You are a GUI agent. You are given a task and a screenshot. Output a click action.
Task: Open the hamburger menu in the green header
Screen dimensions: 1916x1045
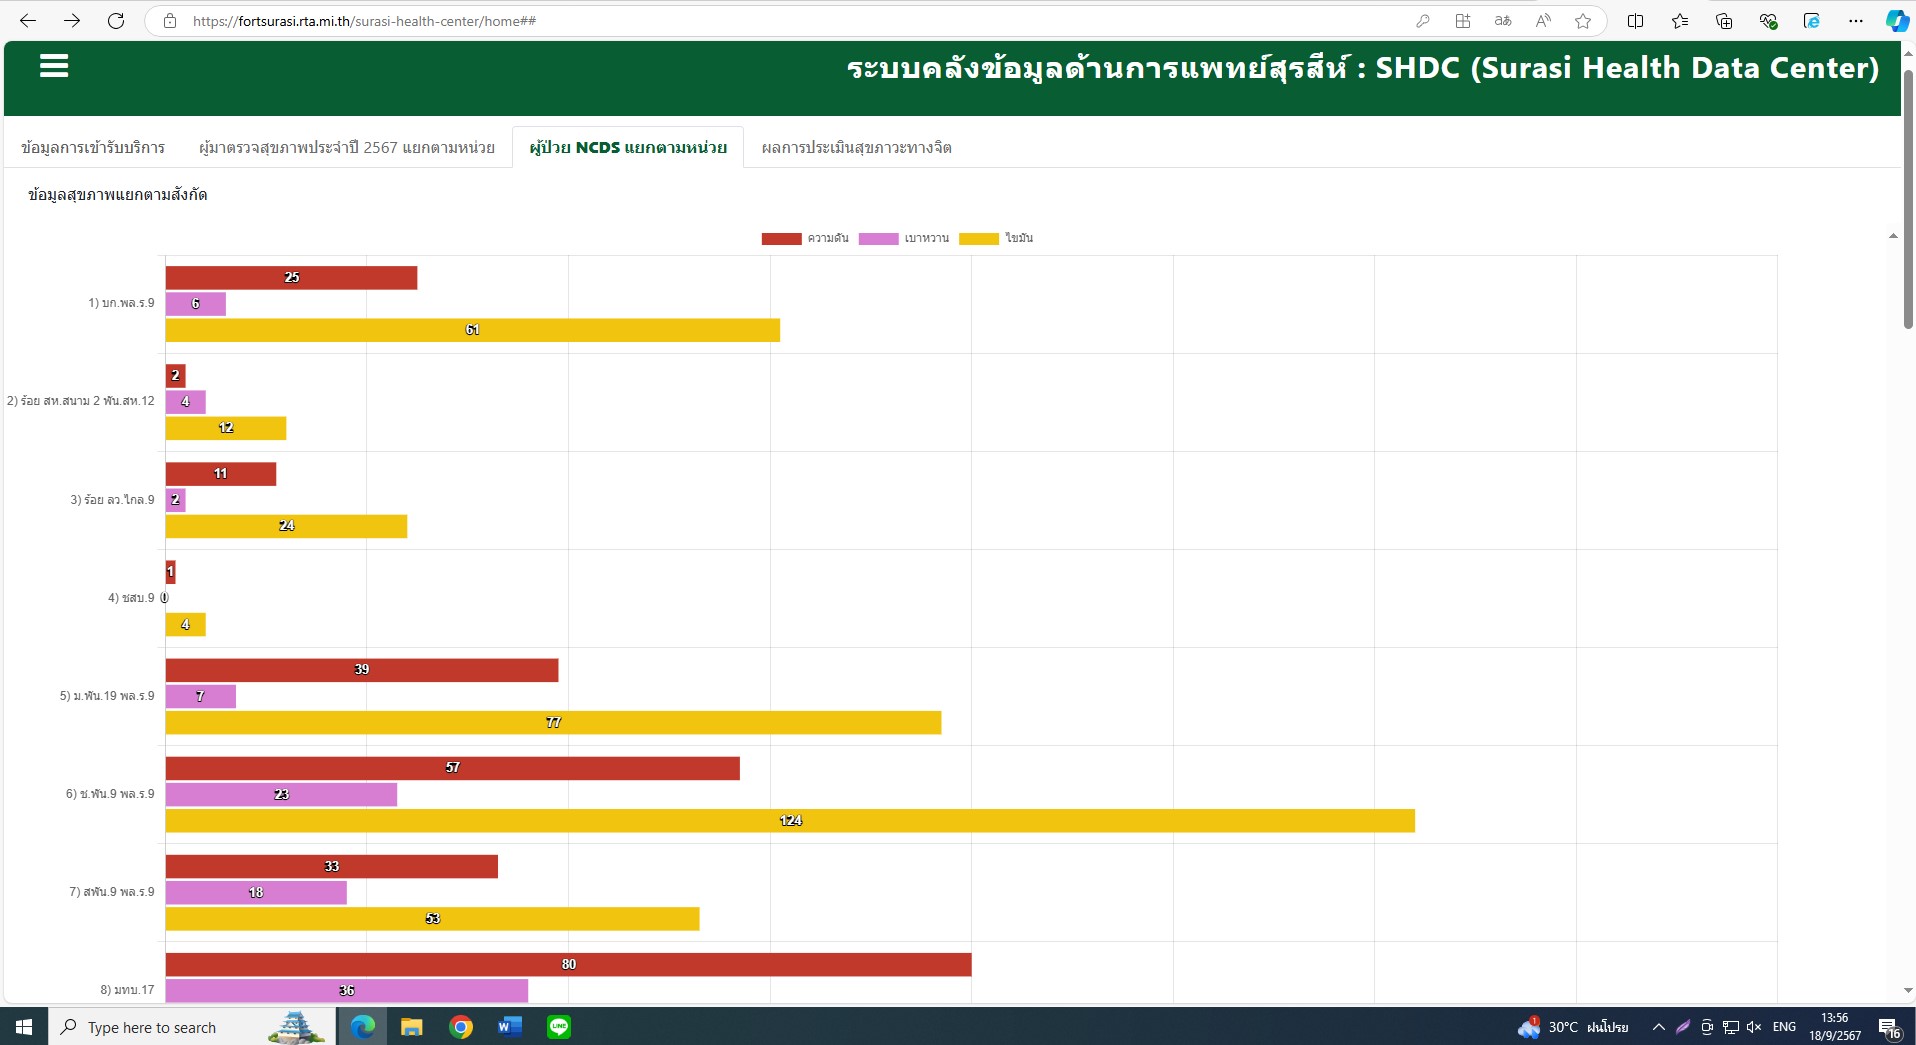coord(54,66)
